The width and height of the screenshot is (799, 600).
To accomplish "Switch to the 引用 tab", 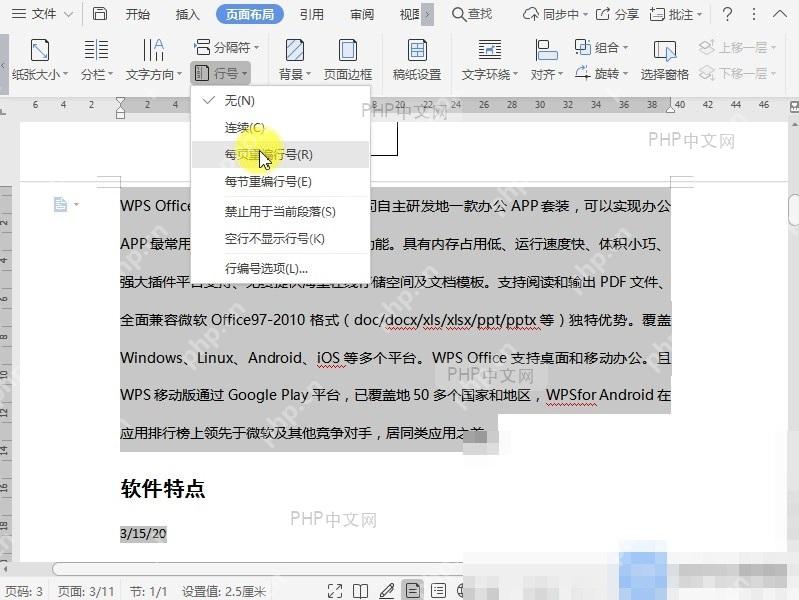I will 311,14.
